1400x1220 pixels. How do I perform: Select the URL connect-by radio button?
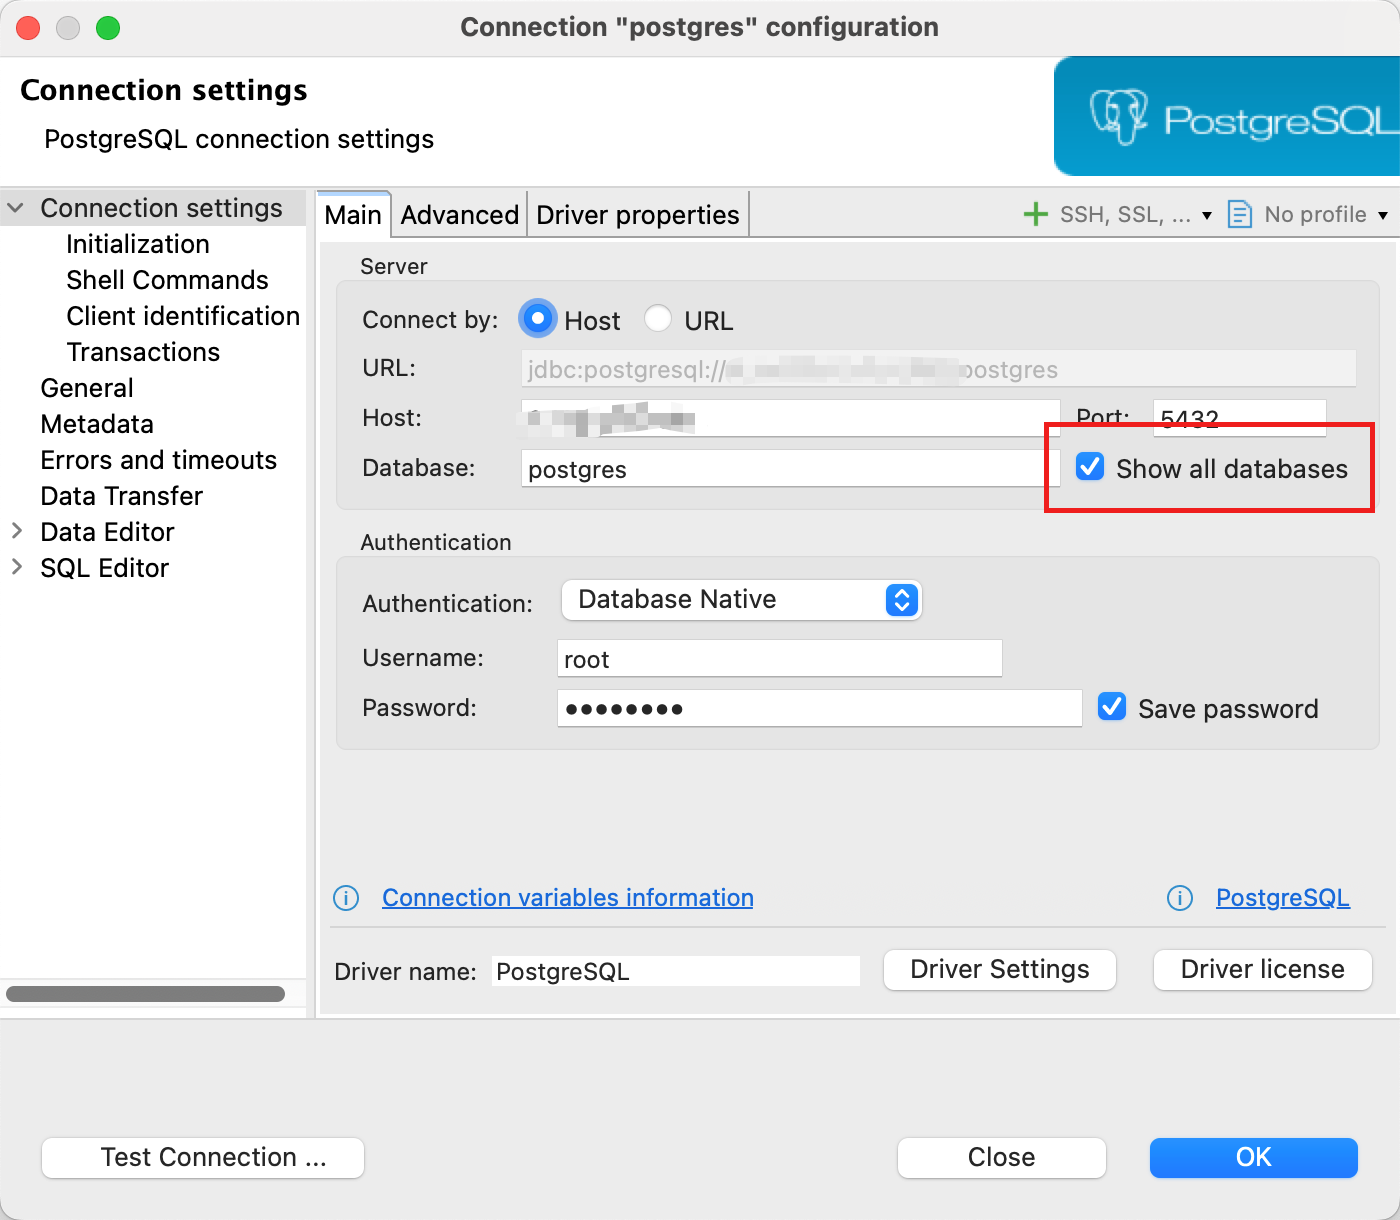point(658,319)
